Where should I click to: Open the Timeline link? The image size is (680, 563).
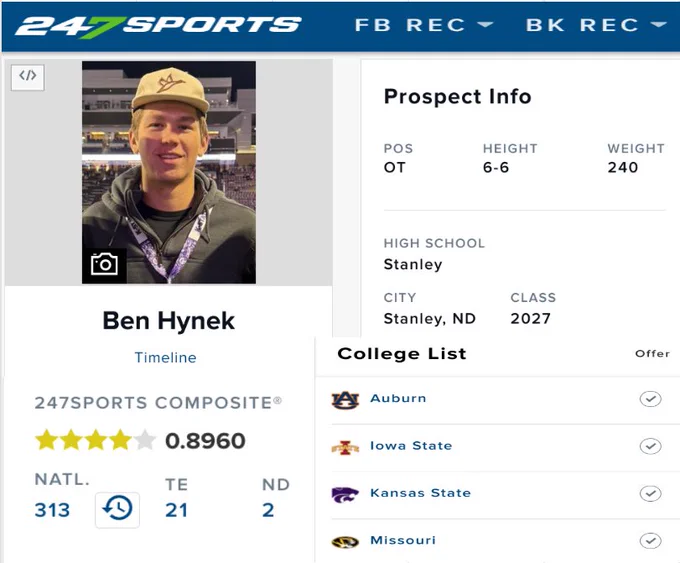[x=165, y=357]
